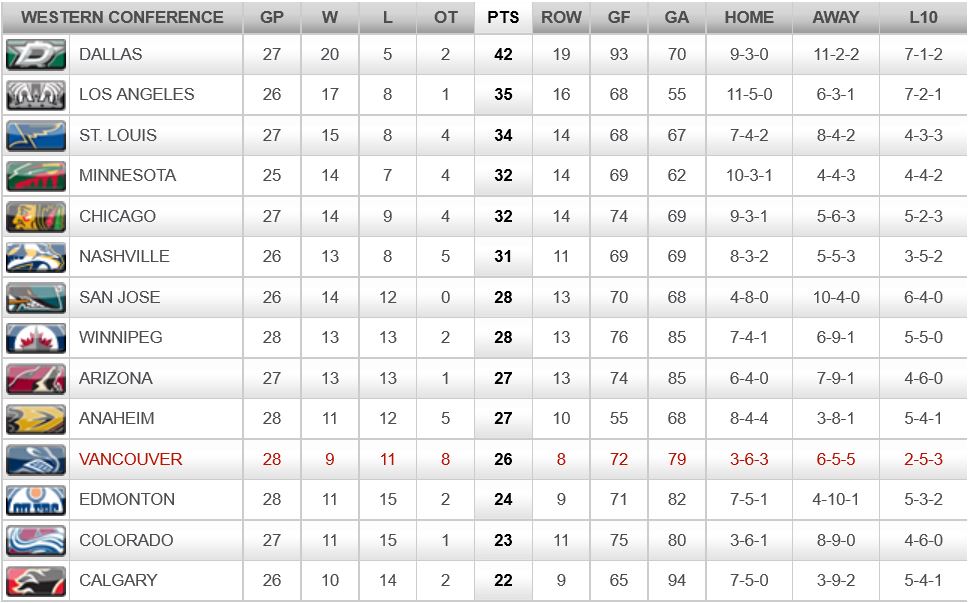Click the Los Angeles Kings logo

coord(36,95)
